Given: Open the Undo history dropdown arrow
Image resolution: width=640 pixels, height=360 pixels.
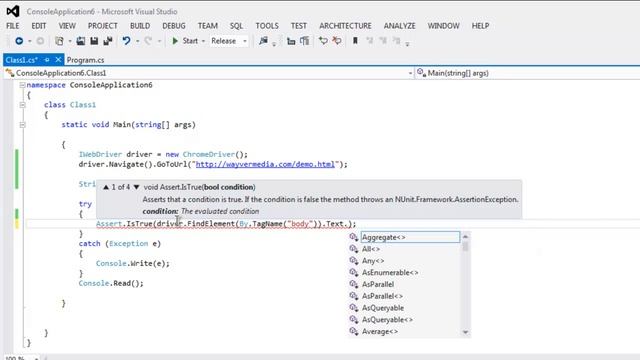Looking at the screenshot, I should (x=138, y=41).
